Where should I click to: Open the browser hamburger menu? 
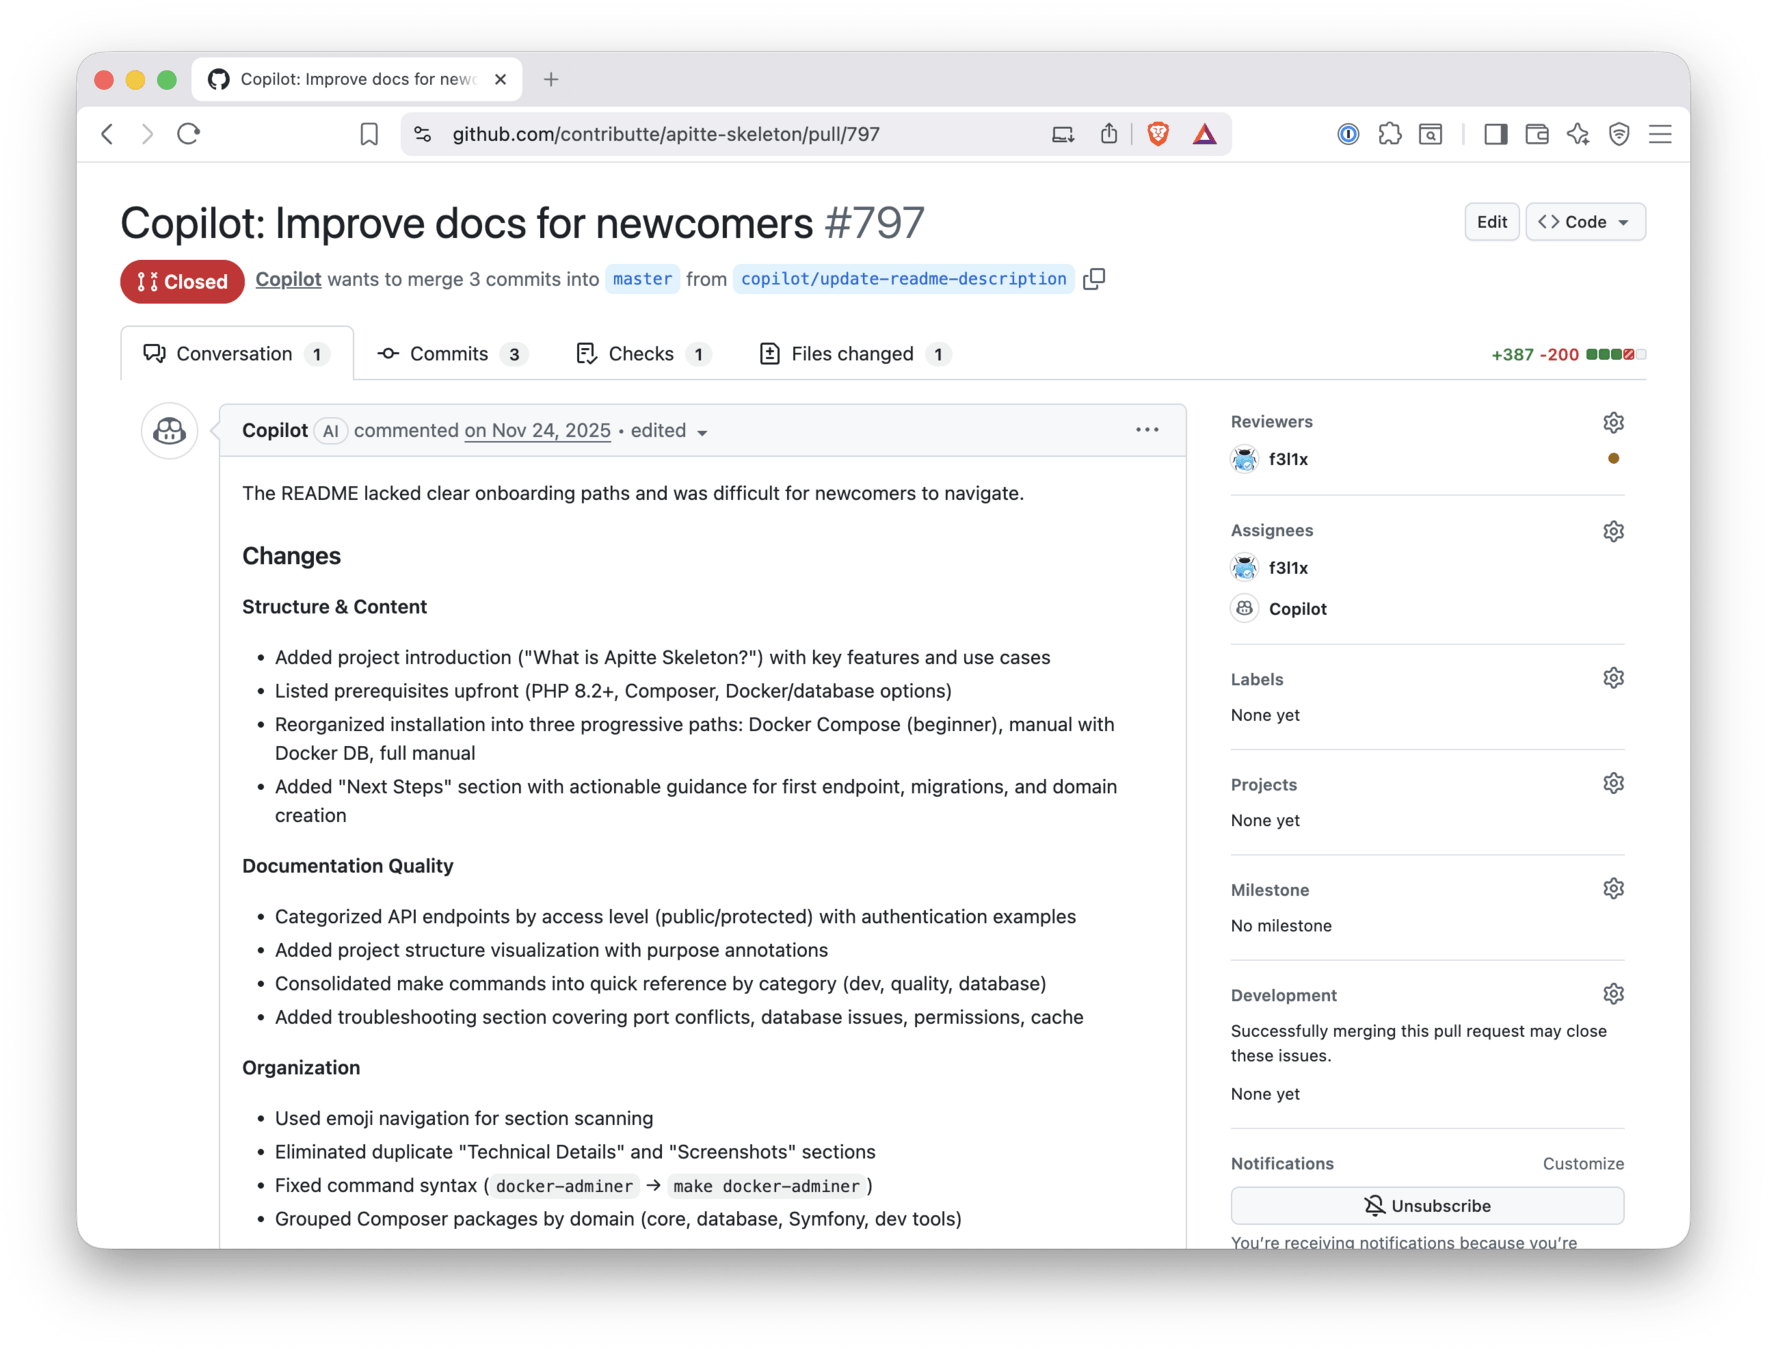point(1661,134)
